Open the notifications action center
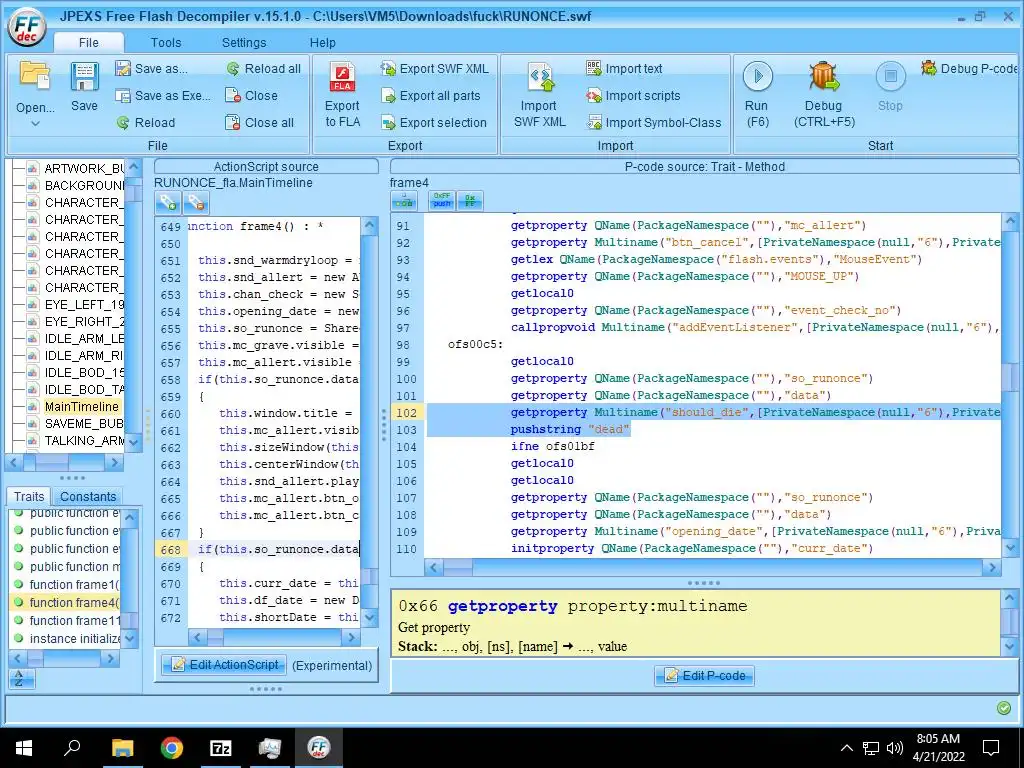 point(991,748)
